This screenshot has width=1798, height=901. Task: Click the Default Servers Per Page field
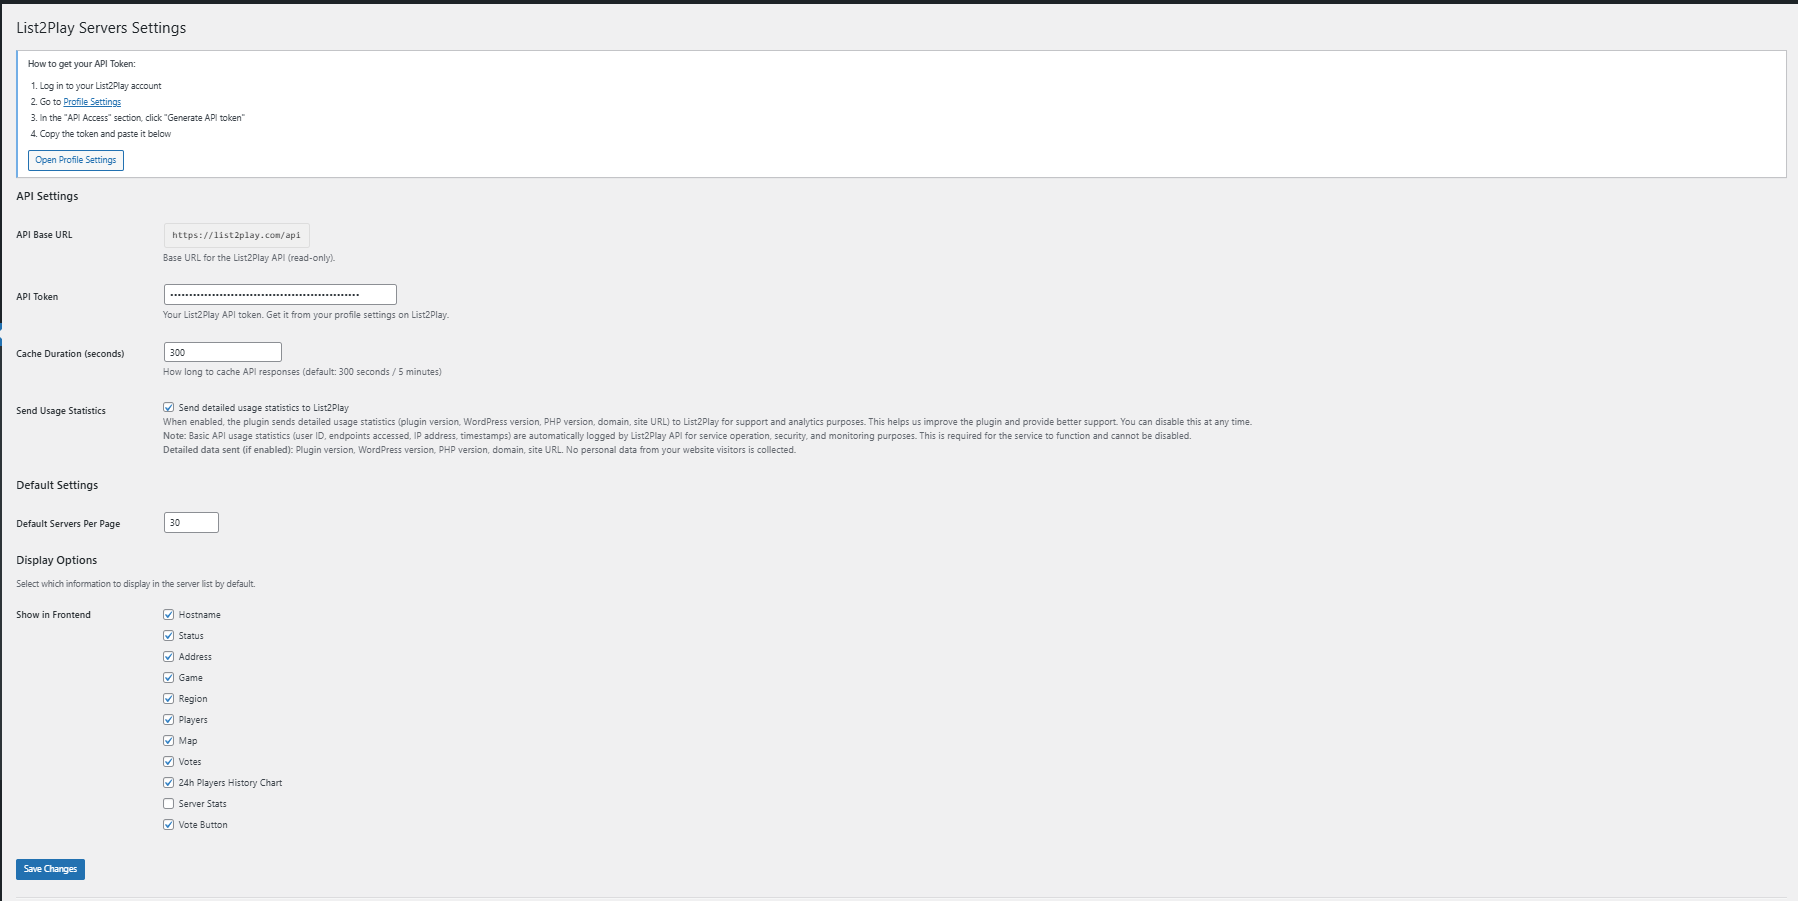click(191, 523)
